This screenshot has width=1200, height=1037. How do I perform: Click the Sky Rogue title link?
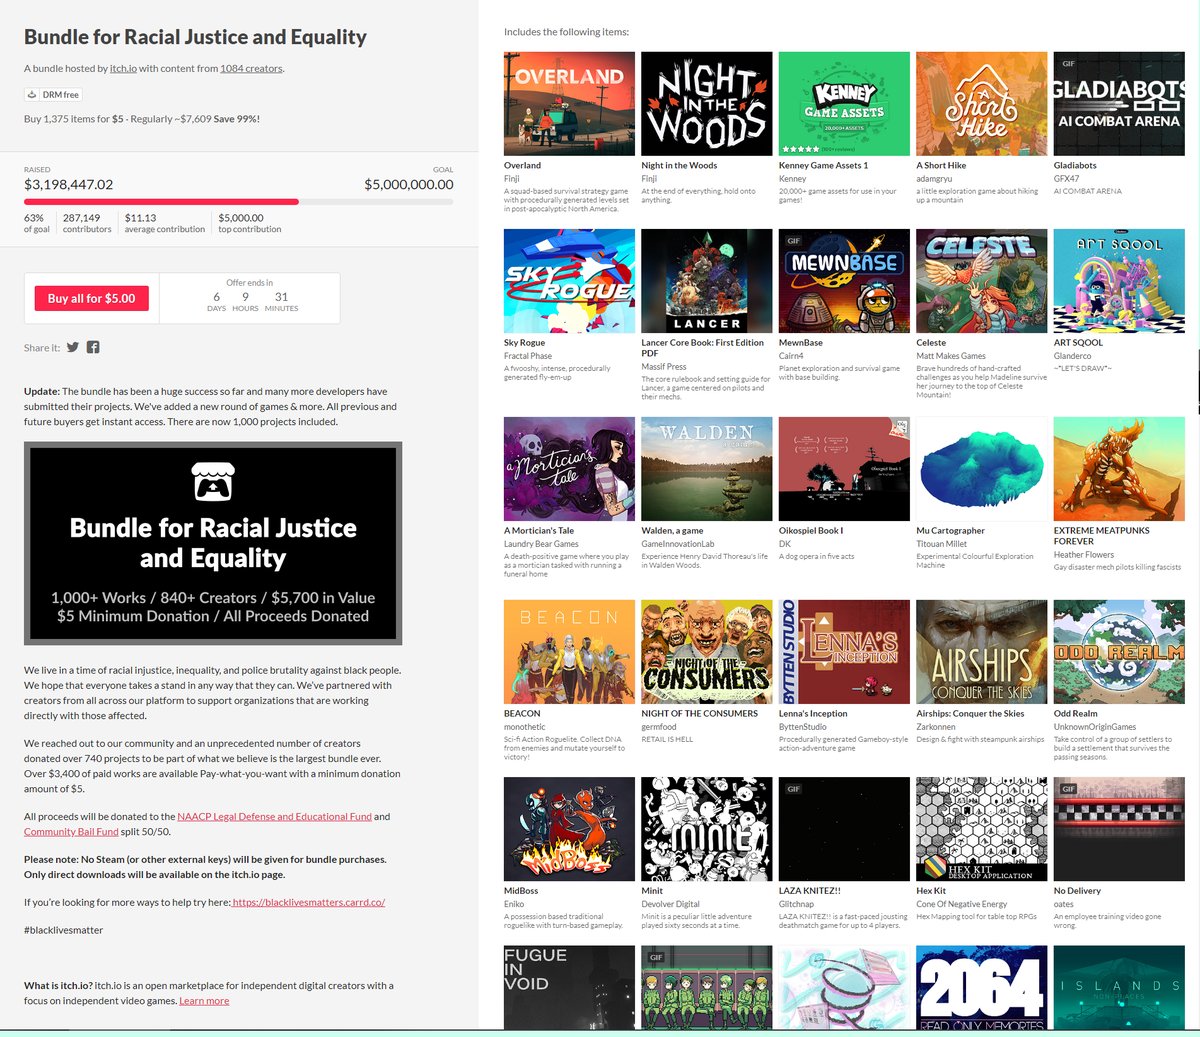(x=525, y=343)
